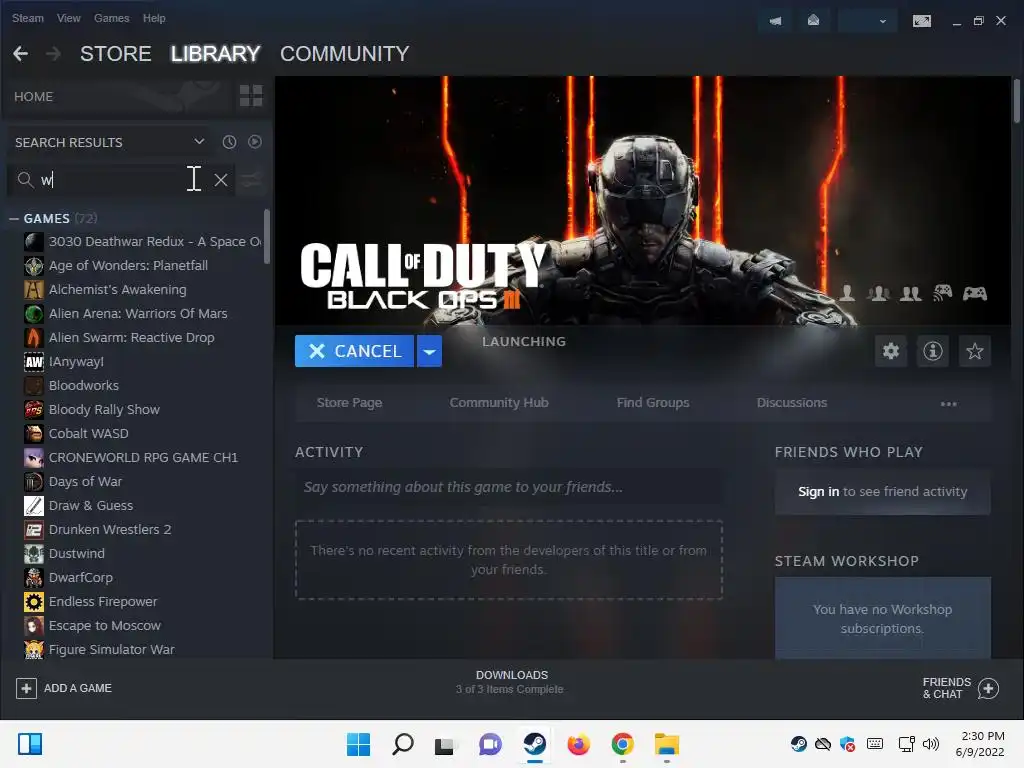Expand the Search Results collection dropdown
The image size is (1024, 768).
[x=199, y=142]
